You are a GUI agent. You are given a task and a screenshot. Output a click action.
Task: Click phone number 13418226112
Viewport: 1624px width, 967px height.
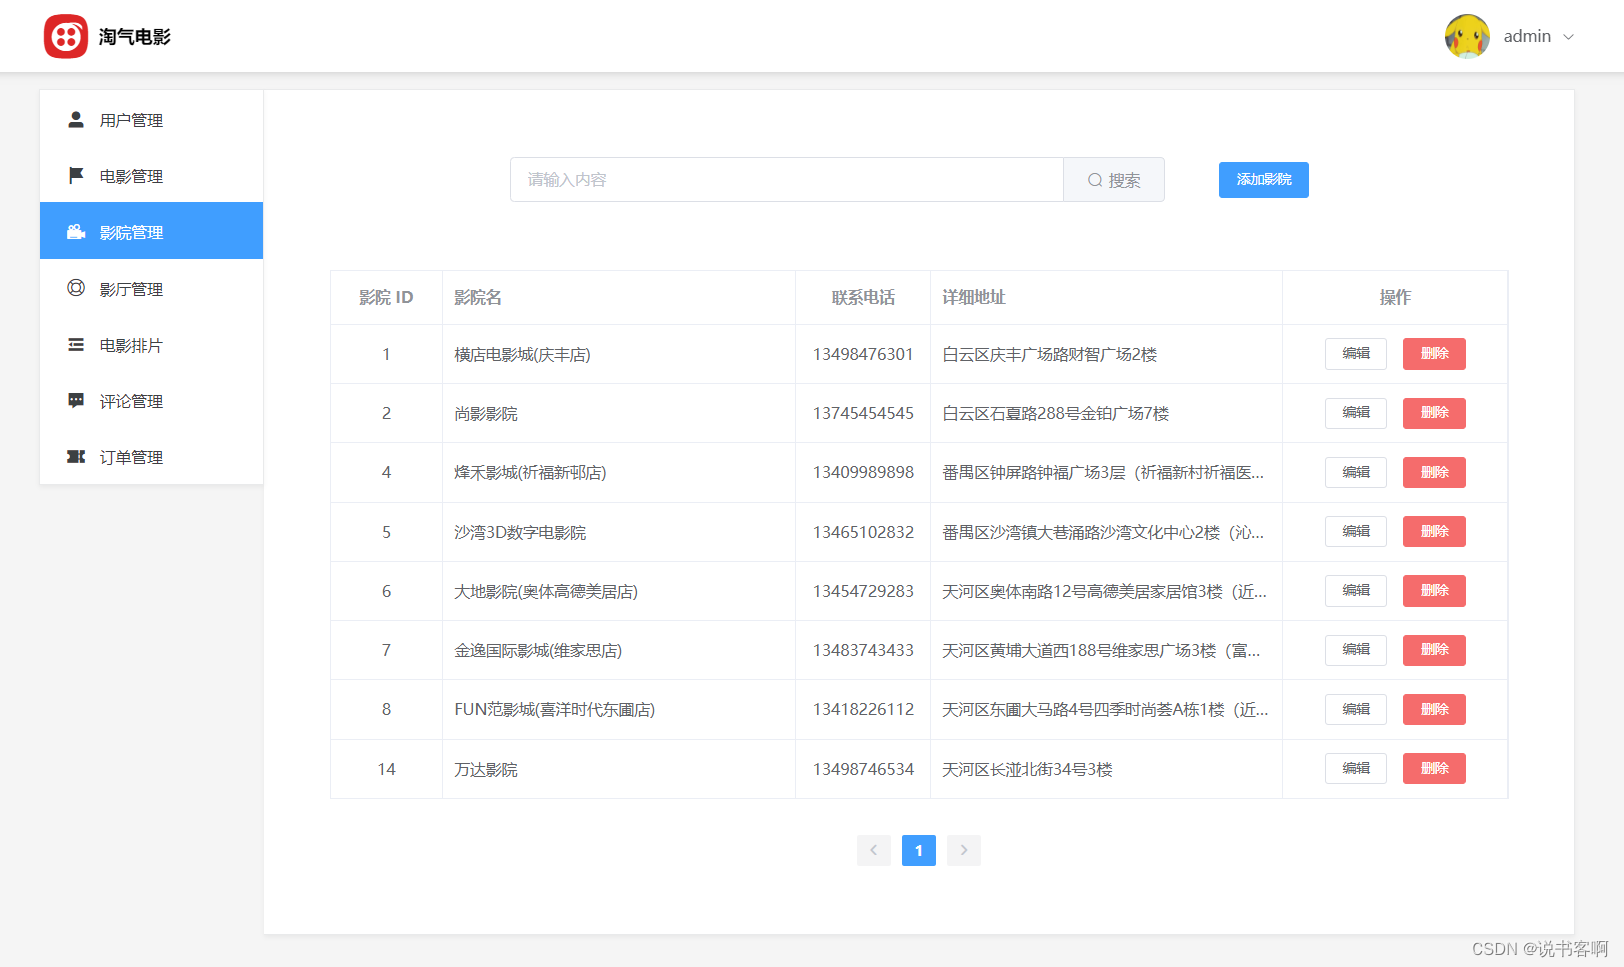[863, 710]
